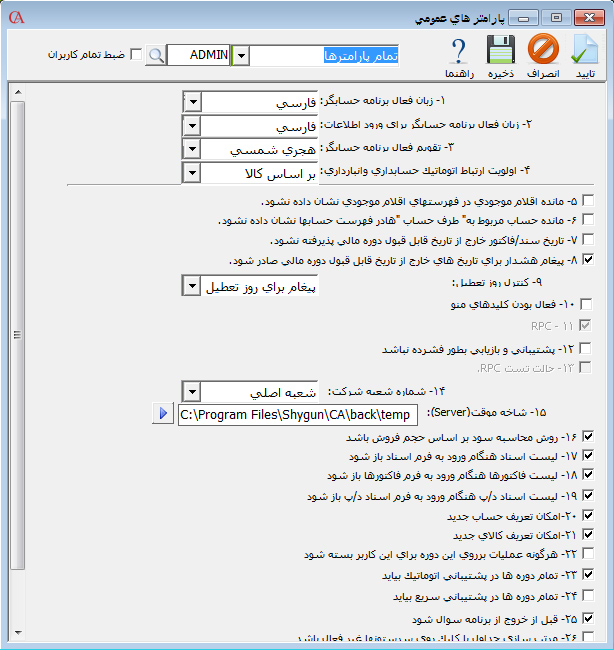
Task: Click the CA application logo in title bar
Action: tap(14, 16)
